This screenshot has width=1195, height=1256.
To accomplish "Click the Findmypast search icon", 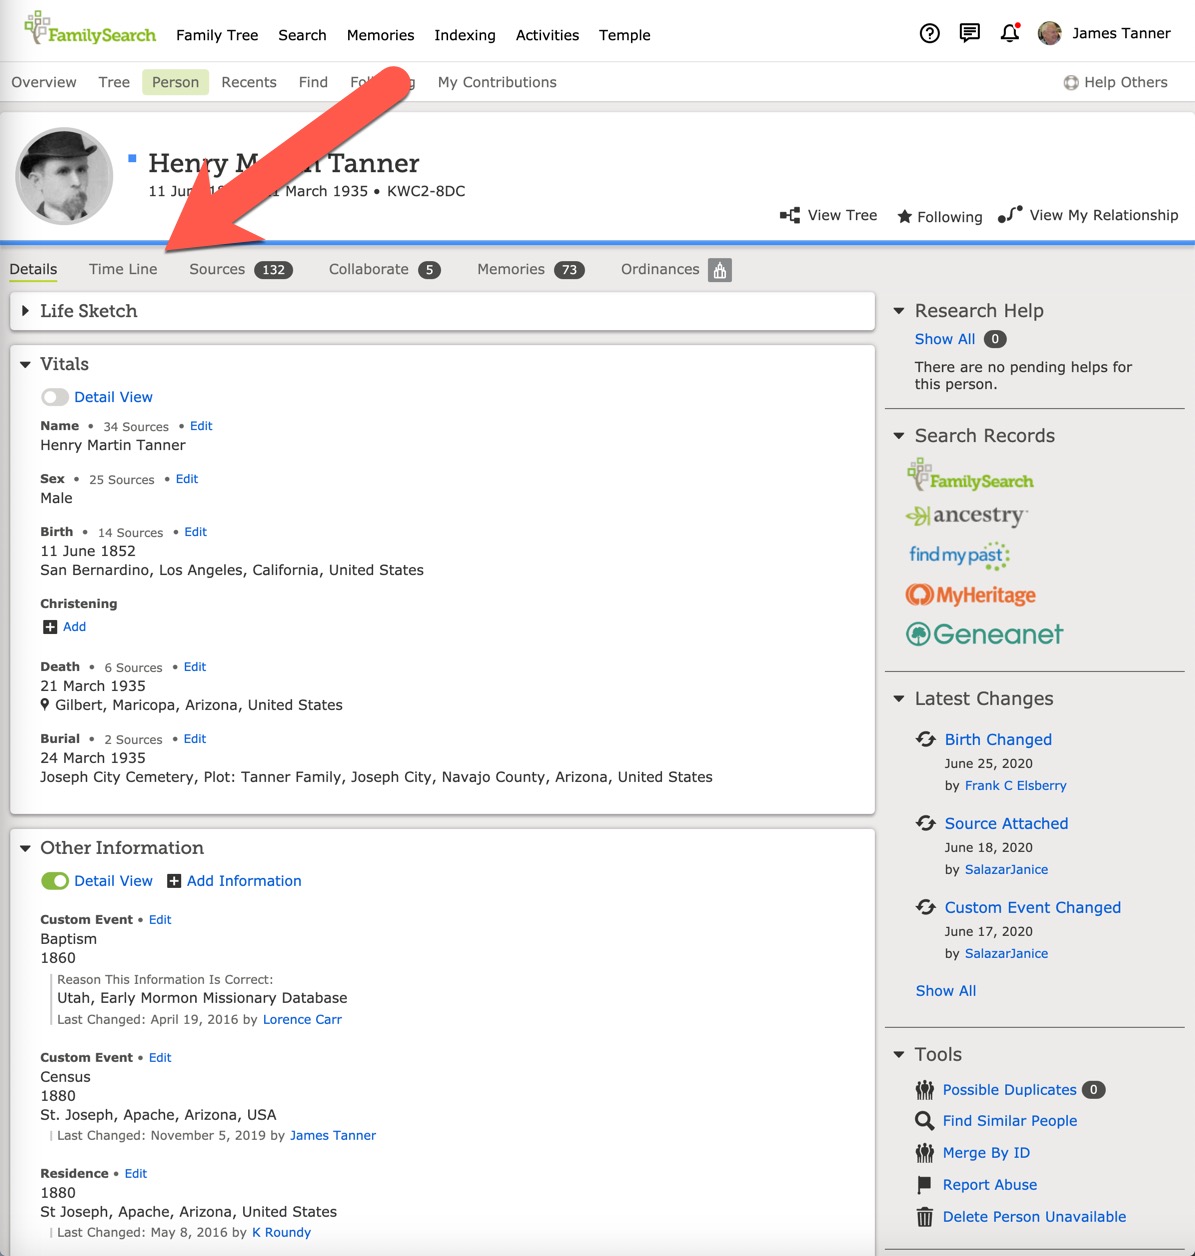I will (959, 554).
